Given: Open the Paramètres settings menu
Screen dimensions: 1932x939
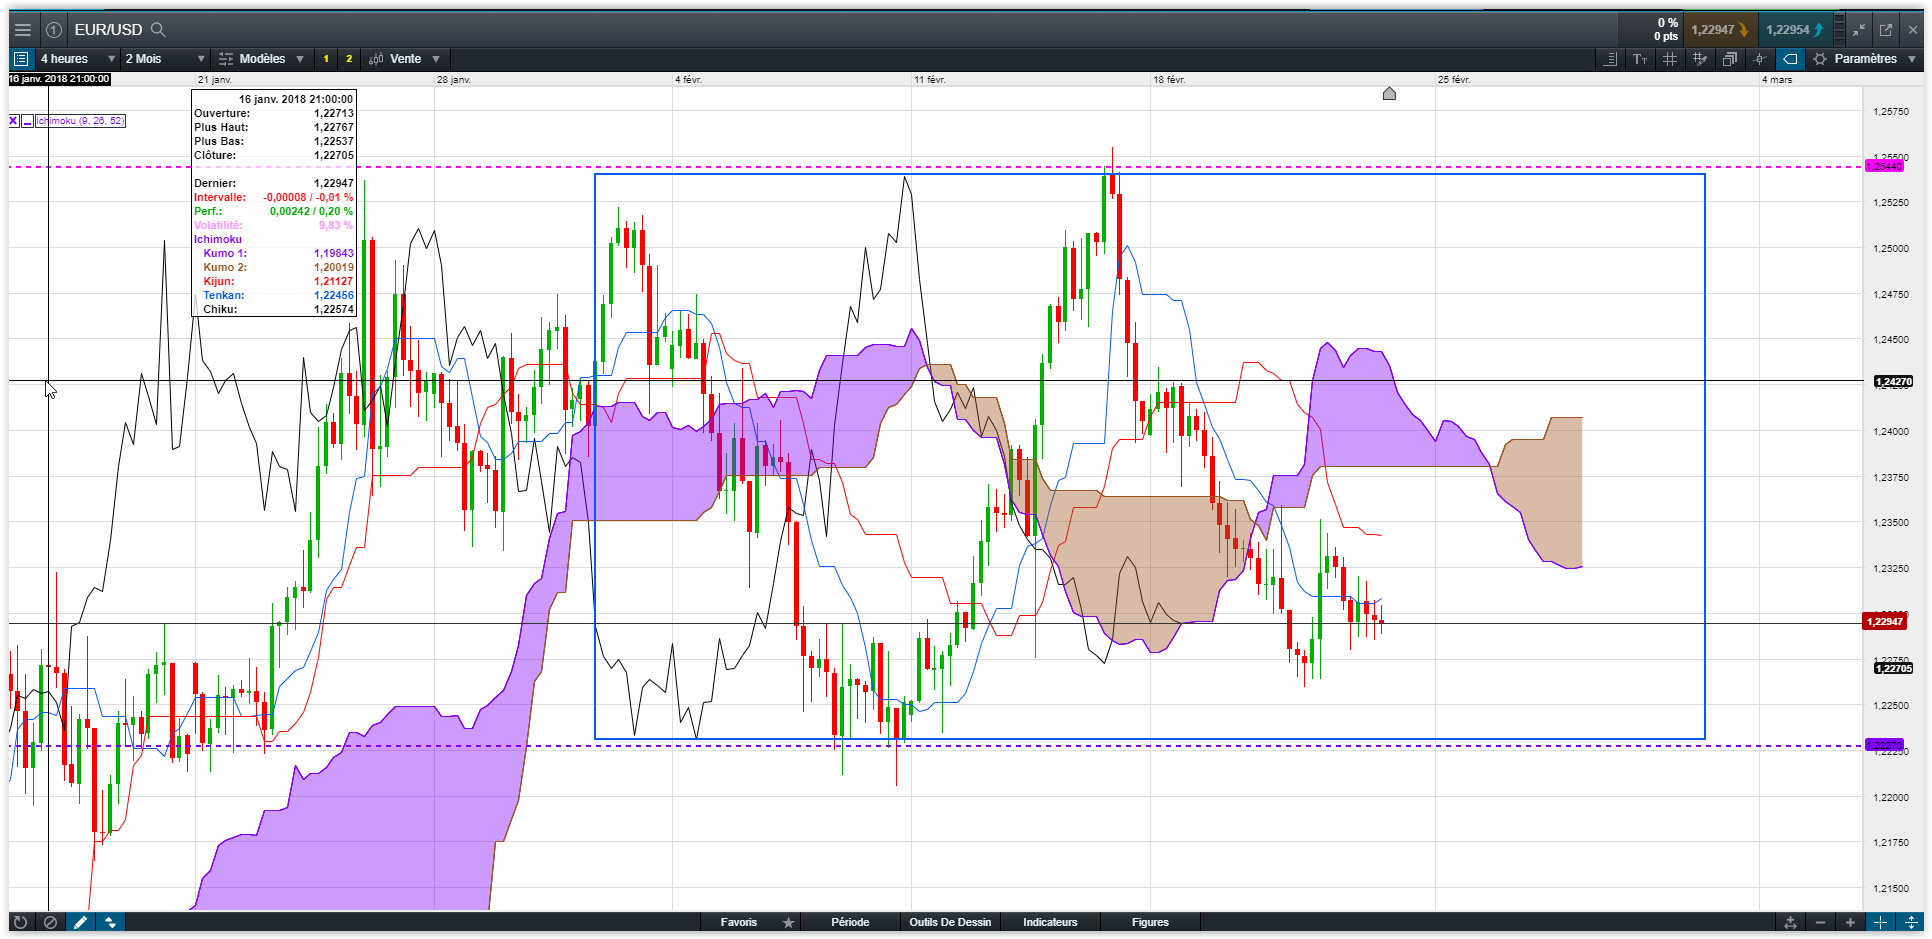Looking at the screenshot, I should click(x=1865, y=59).
